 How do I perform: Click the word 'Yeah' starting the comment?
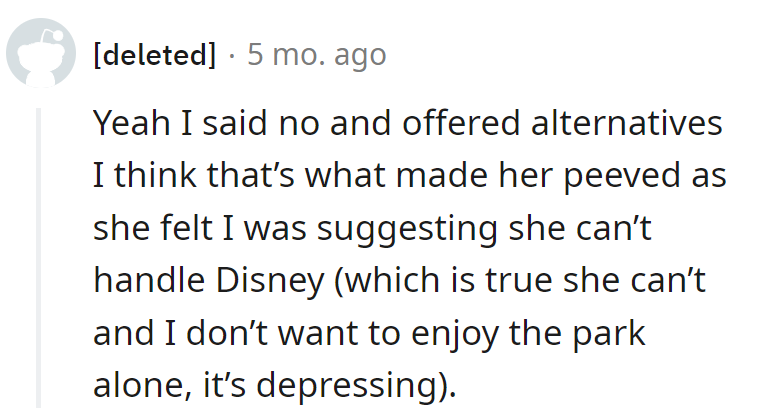tap(128, 124)
